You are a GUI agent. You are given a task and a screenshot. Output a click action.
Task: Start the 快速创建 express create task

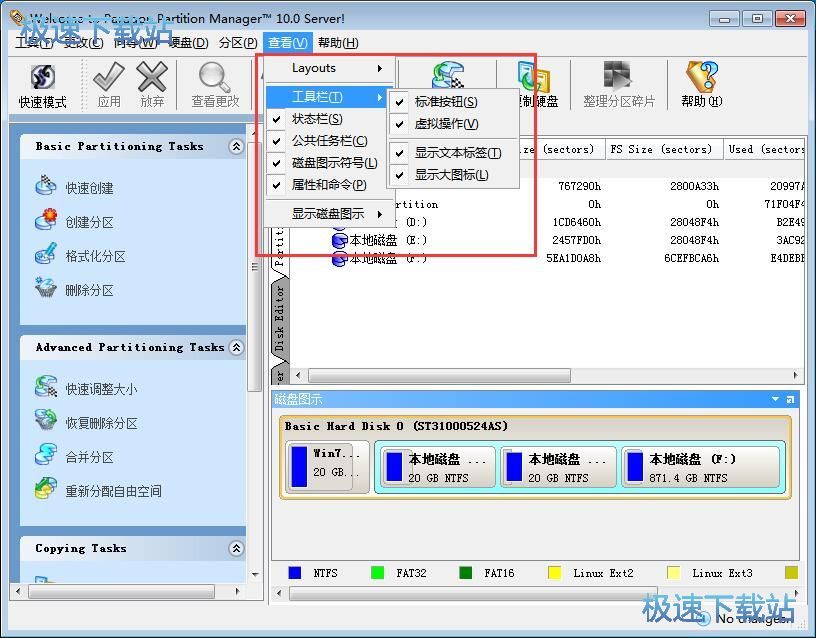click(x=74, y=187)
